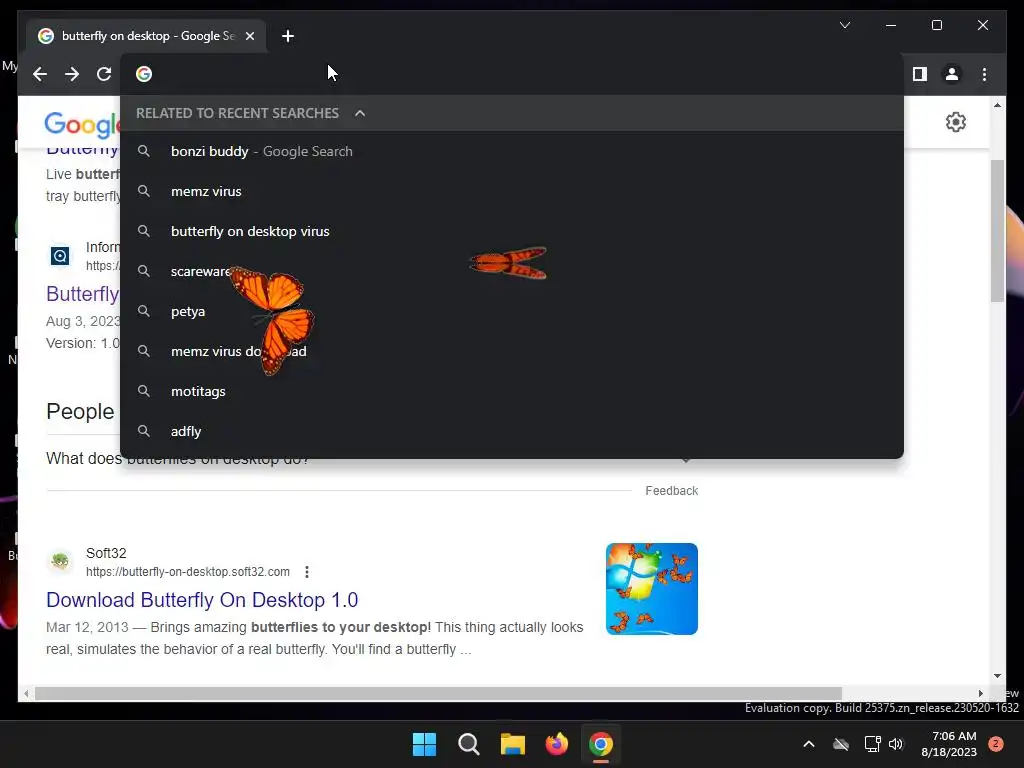
Task: Choose the 'bonzi buddy' suggestion
Action: tap(512, 152)
